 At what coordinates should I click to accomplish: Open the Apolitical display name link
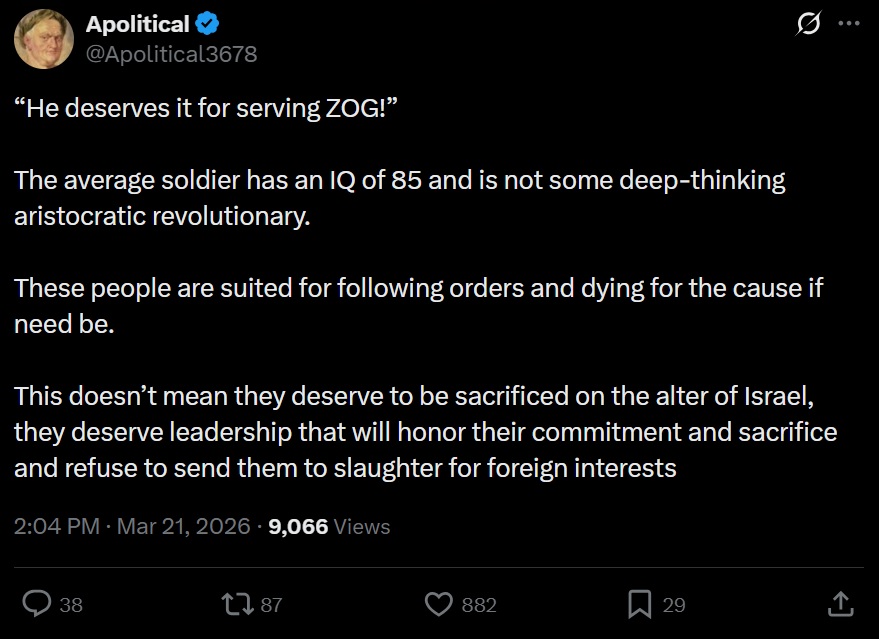[x=138, y=24]
